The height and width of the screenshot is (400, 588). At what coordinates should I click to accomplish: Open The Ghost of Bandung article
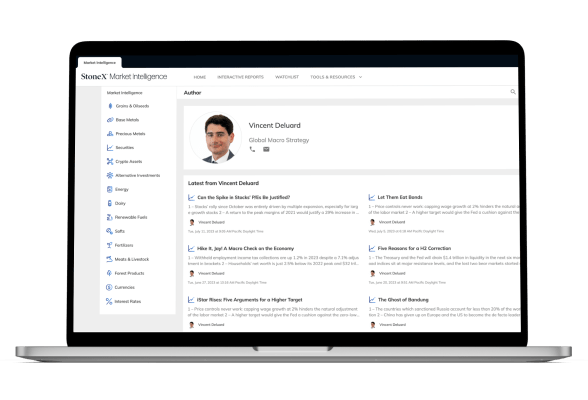tap(403, 300)
